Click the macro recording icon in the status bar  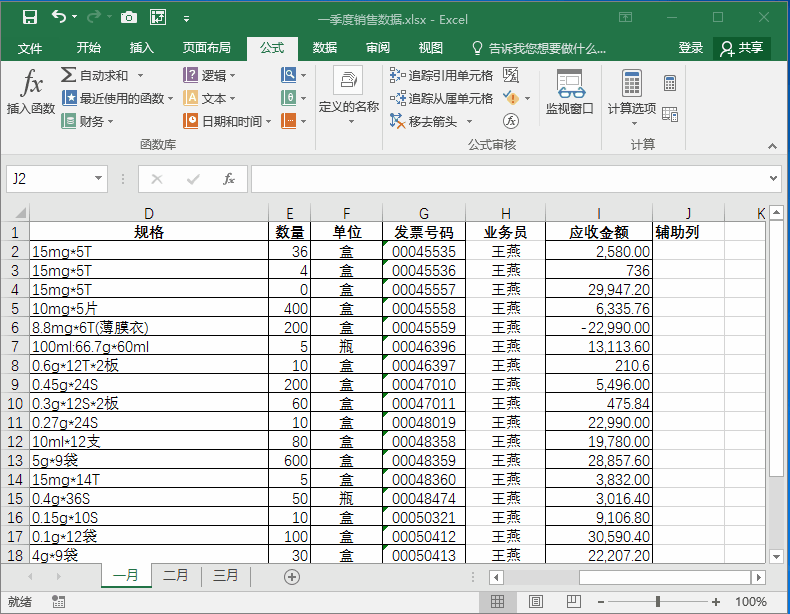(x=58, y=601)
